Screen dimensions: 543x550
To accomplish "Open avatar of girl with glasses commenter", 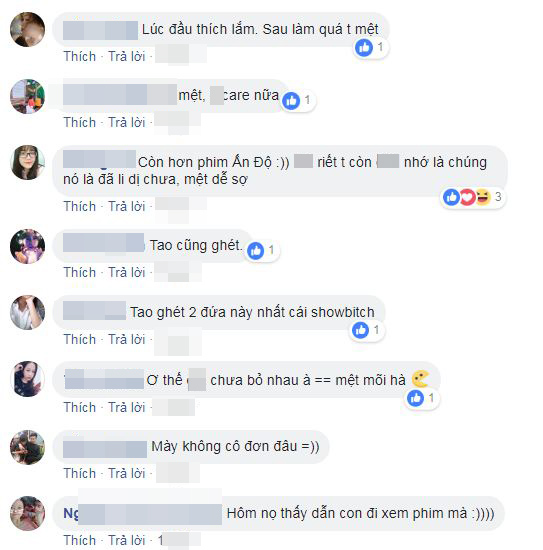I will point(27,162).
